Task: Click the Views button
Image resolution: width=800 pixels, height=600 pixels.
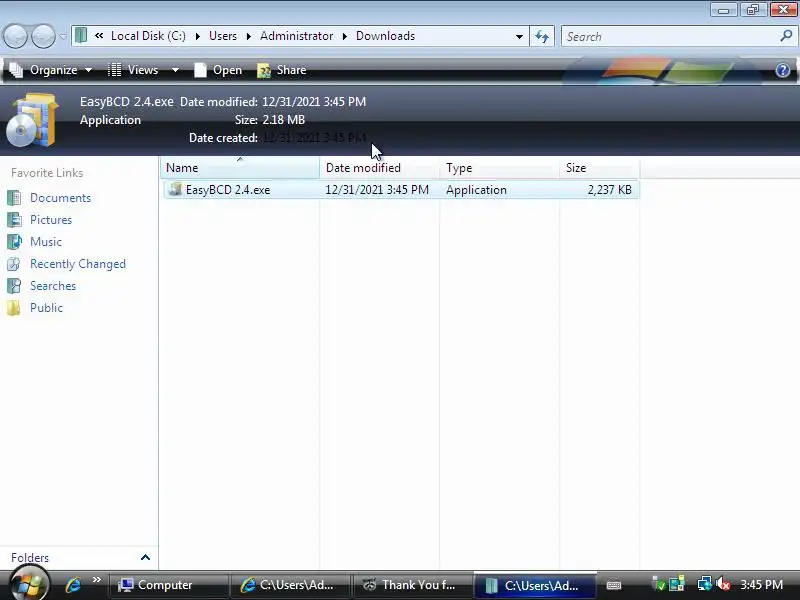Action: tap(134, 70)
